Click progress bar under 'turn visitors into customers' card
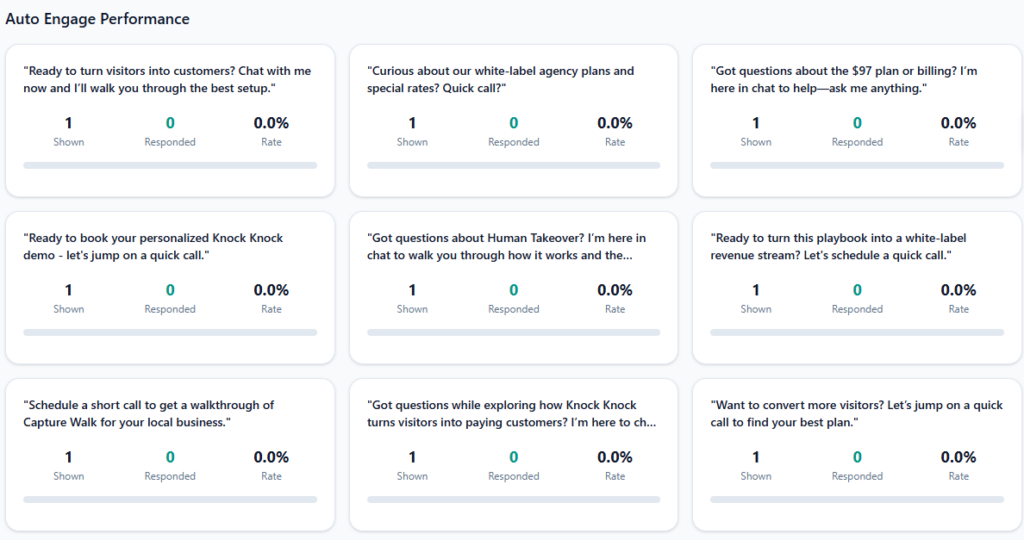Viewport: 1024px width, 540px height. point(170,165)
